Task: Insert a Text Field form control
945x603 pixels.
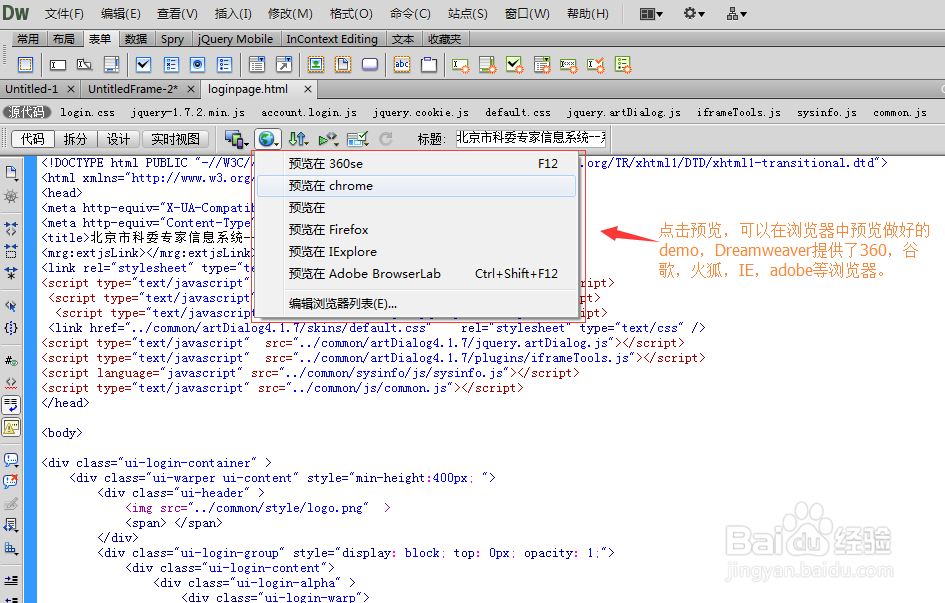Action: (58, 64)
